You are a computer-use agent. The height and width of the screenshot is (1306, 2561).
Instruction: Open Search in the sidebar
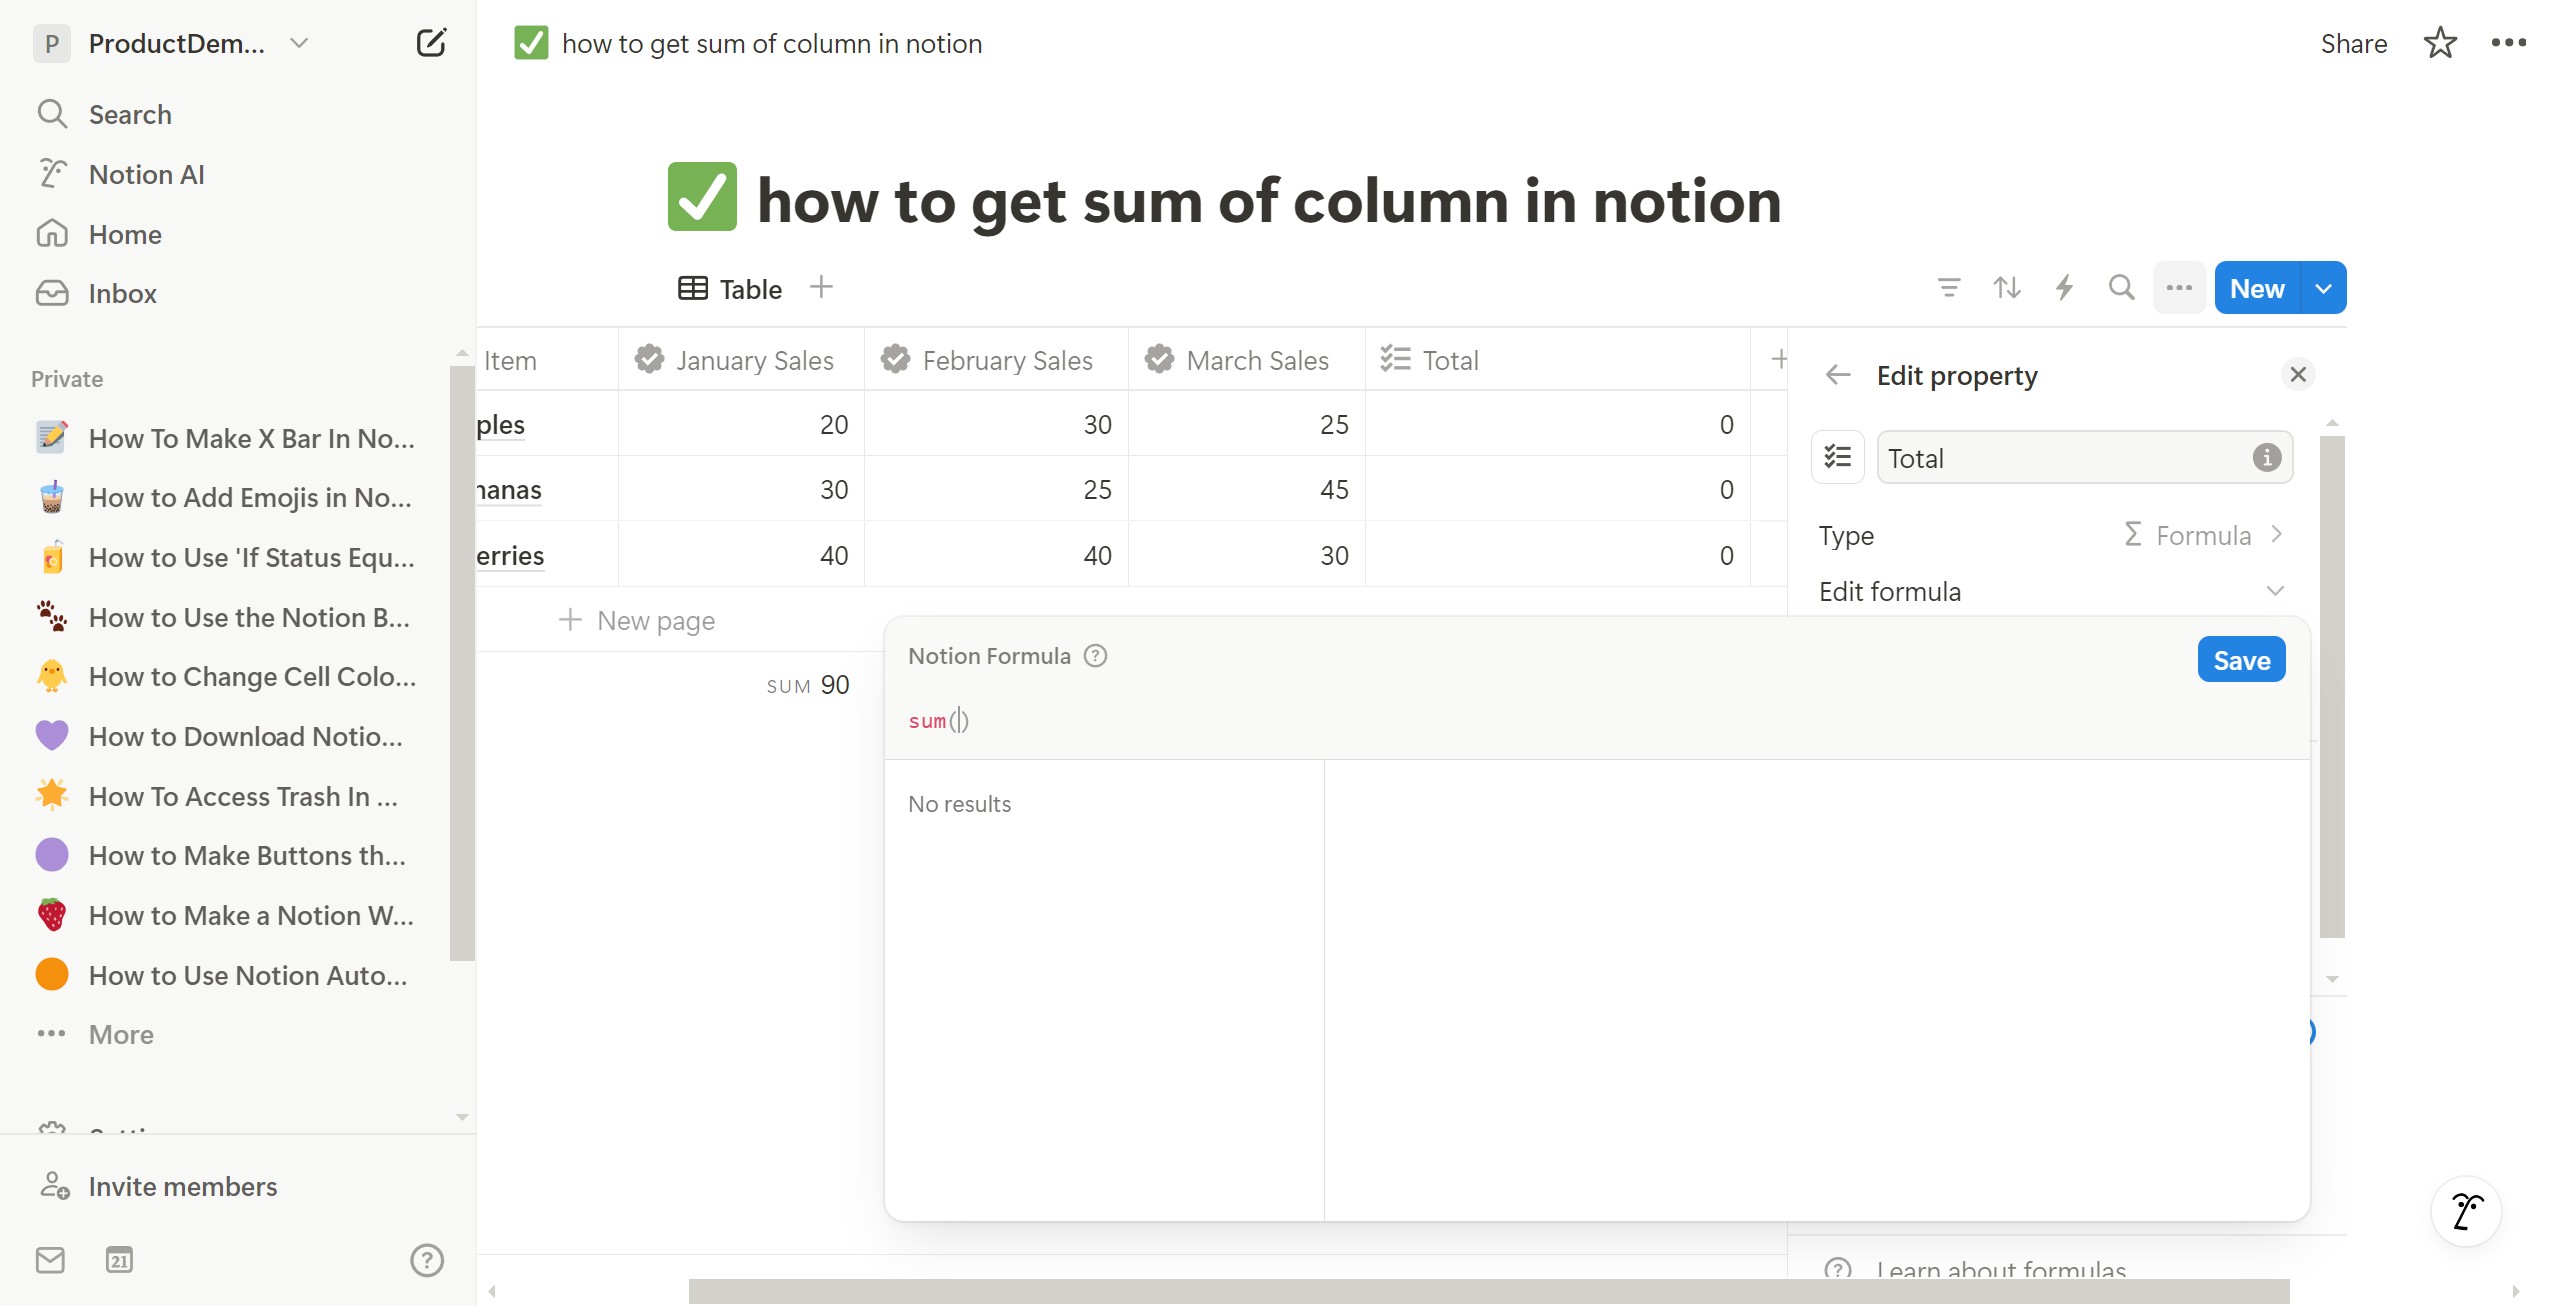click(130, 114)
